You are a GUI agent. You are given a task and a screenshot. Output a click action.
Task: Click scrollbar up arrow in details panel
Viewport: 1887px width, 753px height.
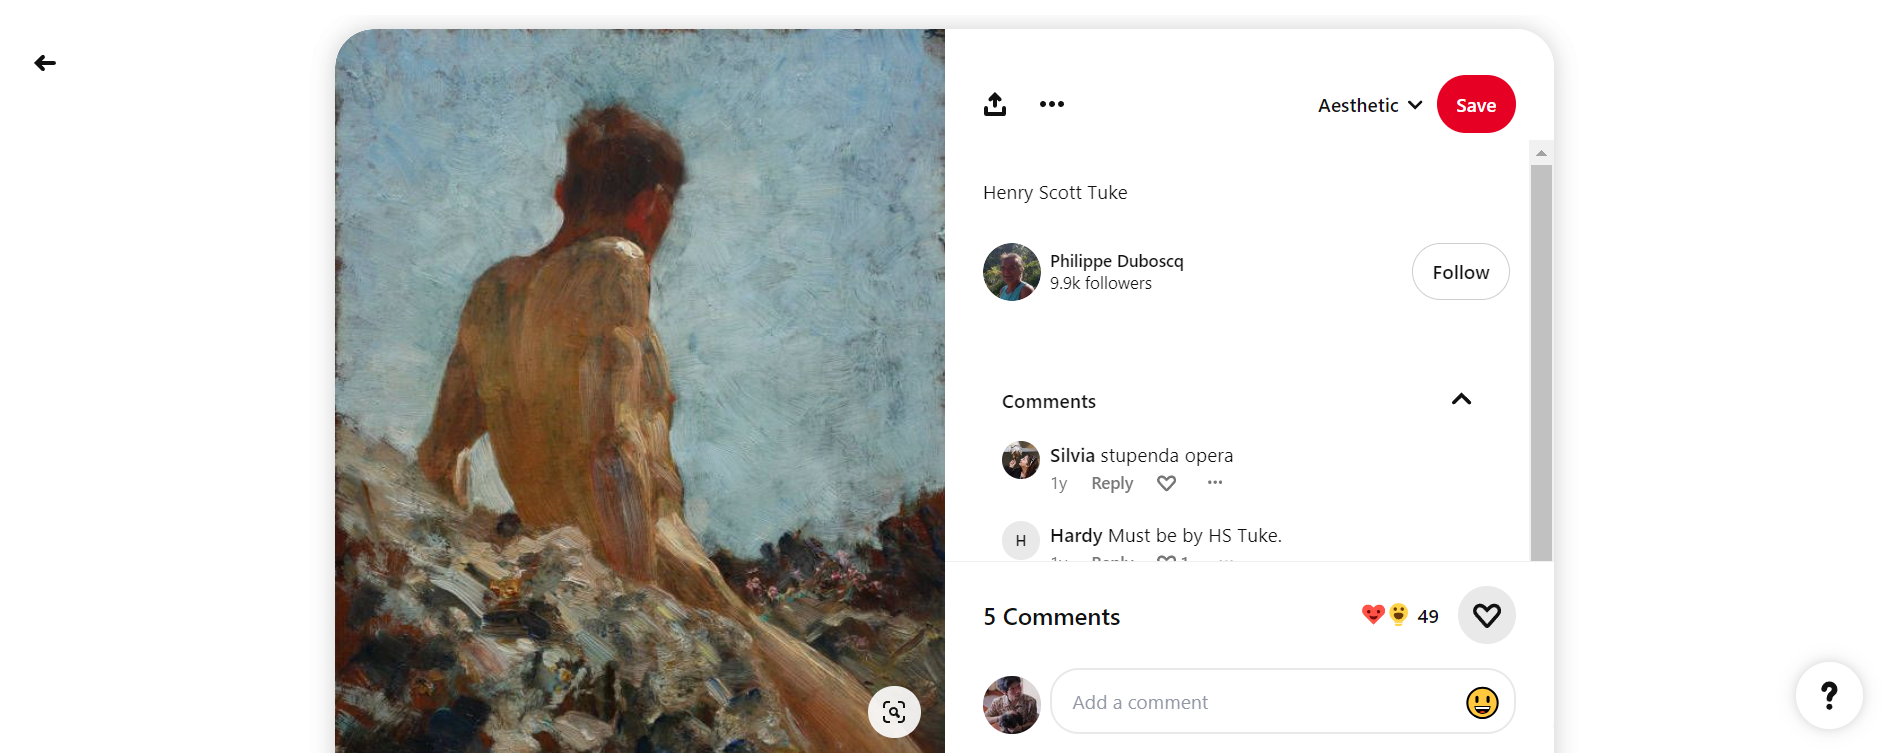[x=1541, y=153]
